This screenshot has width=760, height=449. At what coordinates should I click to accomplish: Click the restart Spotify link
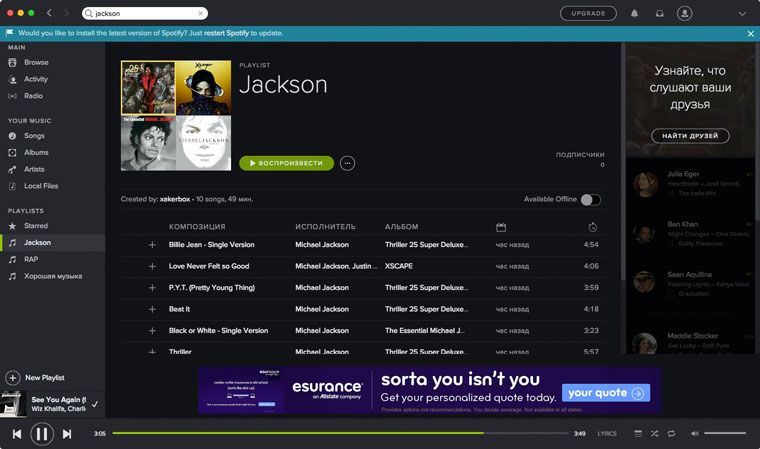[x=226, y=33]
